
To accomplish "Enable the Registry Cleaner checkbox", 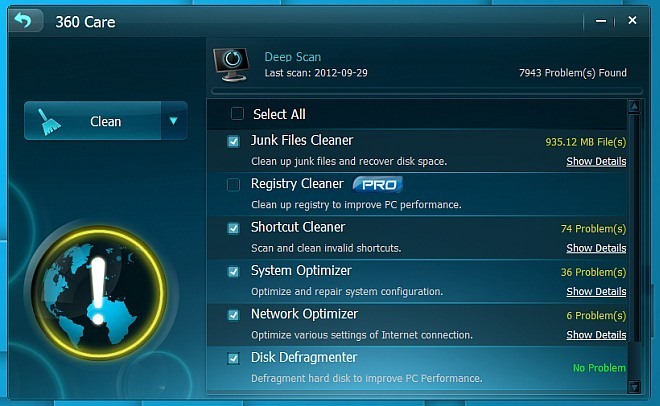I will pos(233,185).
